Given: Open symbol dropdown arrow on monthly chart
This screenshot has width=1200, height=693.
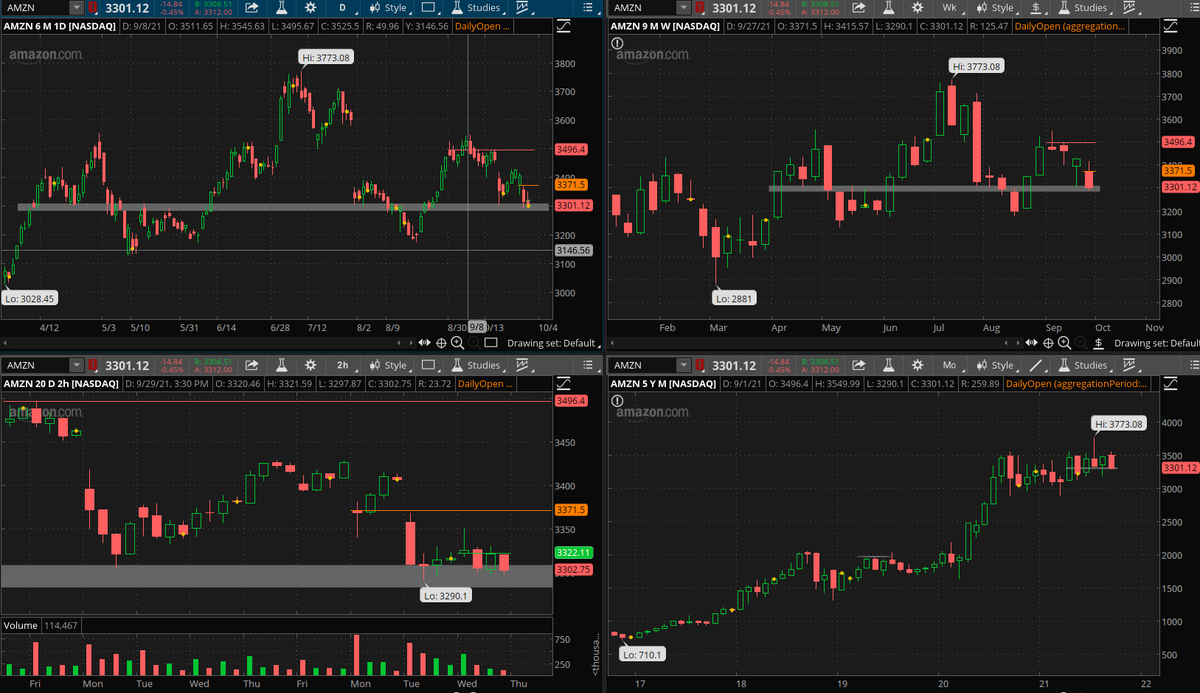Looking at the screenshot, I should click(x=683, y=365).
